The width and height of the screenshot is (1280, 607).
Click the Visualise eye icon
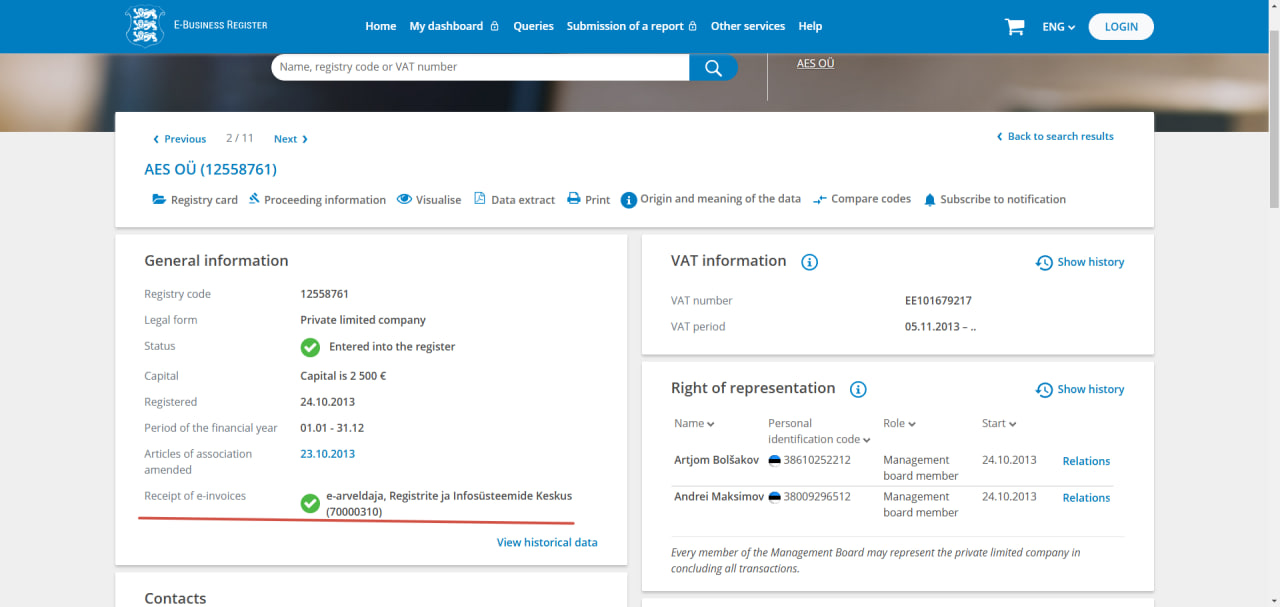[404, 199]
